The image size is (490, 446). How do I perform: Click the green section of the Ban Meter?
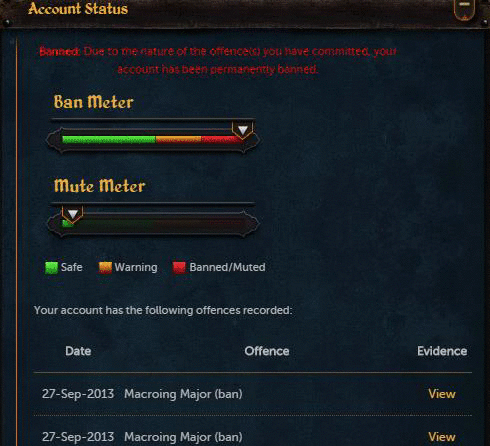pyautogui.click(x=109, y=139)
